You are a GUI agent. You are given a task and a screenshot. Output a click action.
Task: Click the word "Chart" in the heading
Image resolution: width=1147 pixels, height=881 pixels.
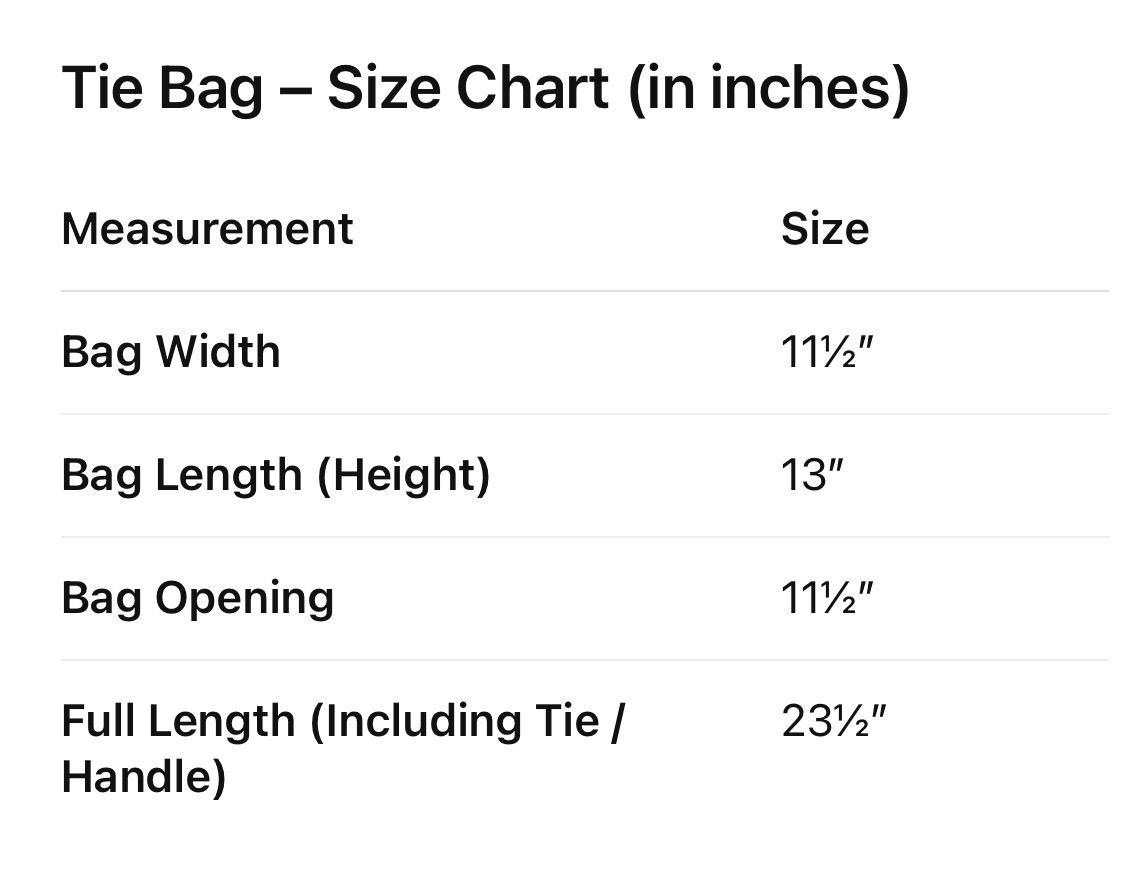pos(533,88)
